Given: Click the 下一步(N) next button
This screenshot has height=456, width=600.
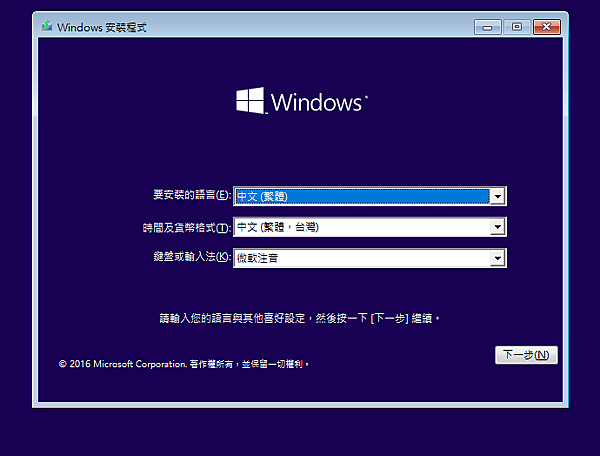Looking at the screenshot, I should pyautogui.click(x=526, y=355).
